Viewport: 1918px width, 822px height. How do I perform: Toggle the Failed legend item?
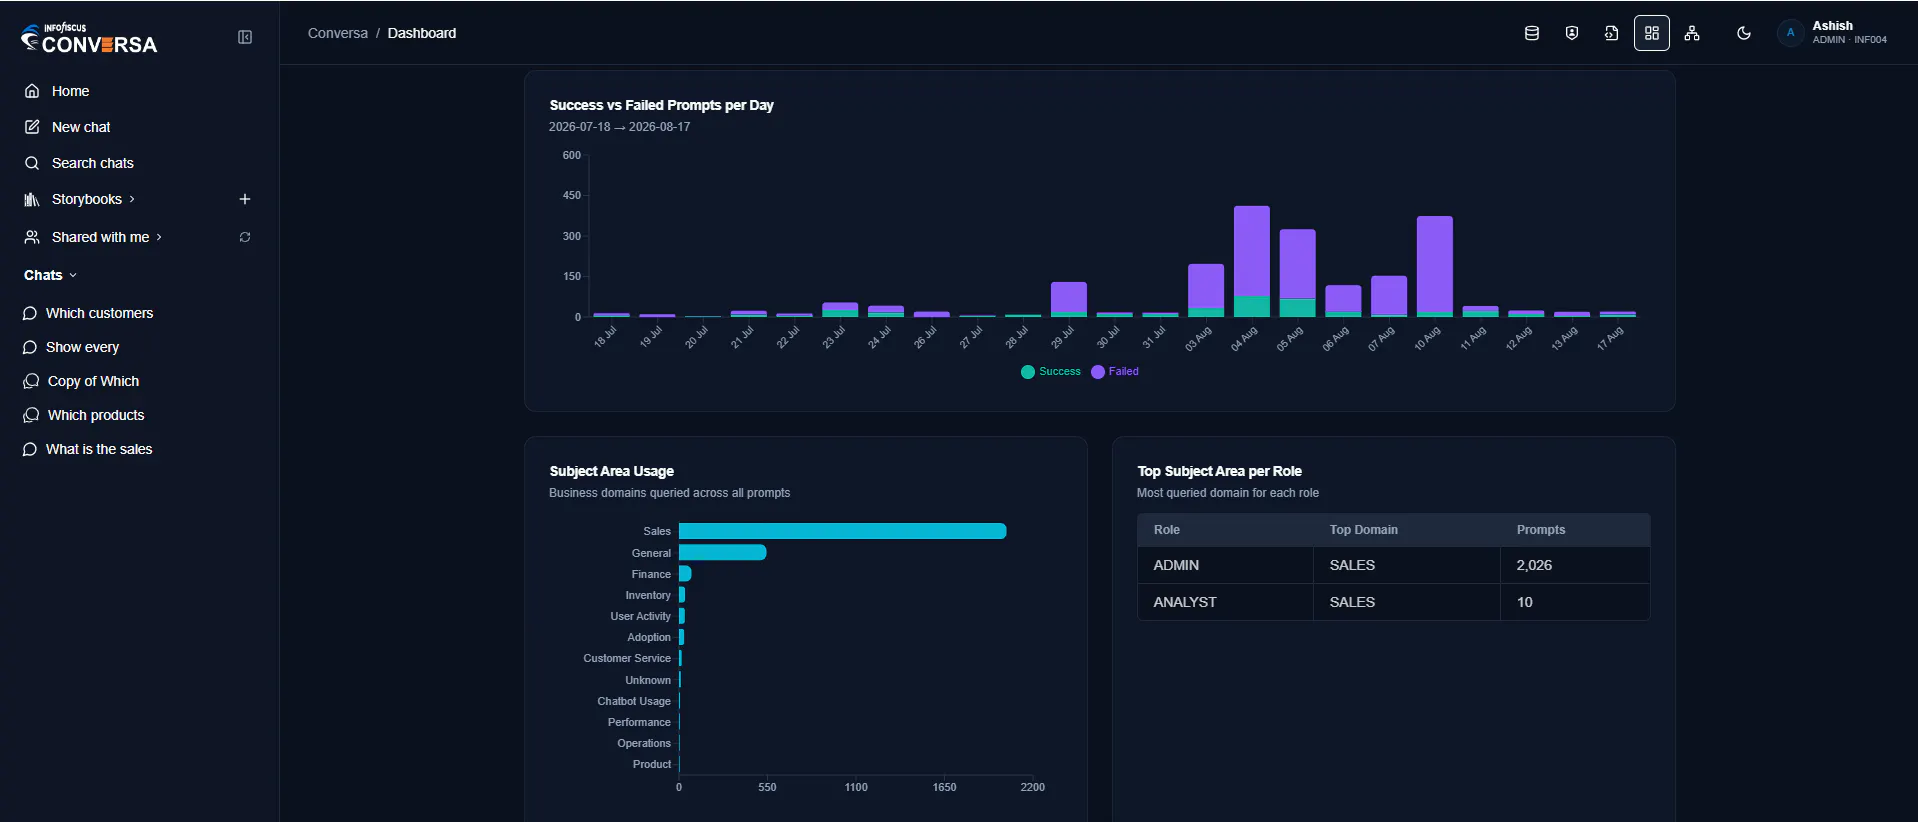(x=1115, y=371)
